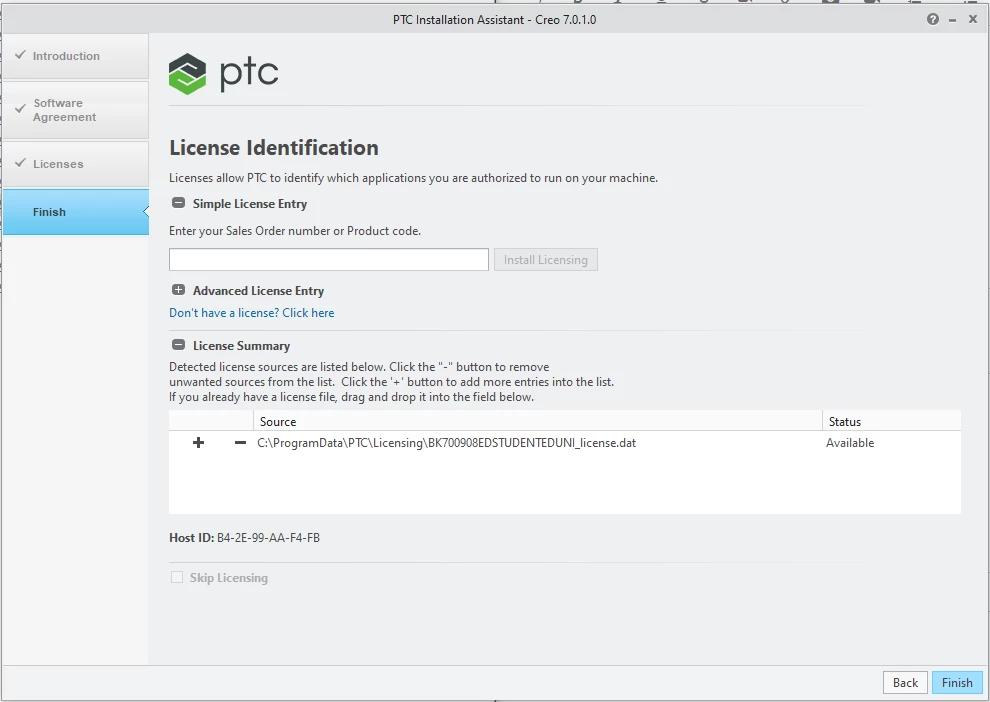Expand the Advanced License Entry section
990x702 pixels.
179,290
